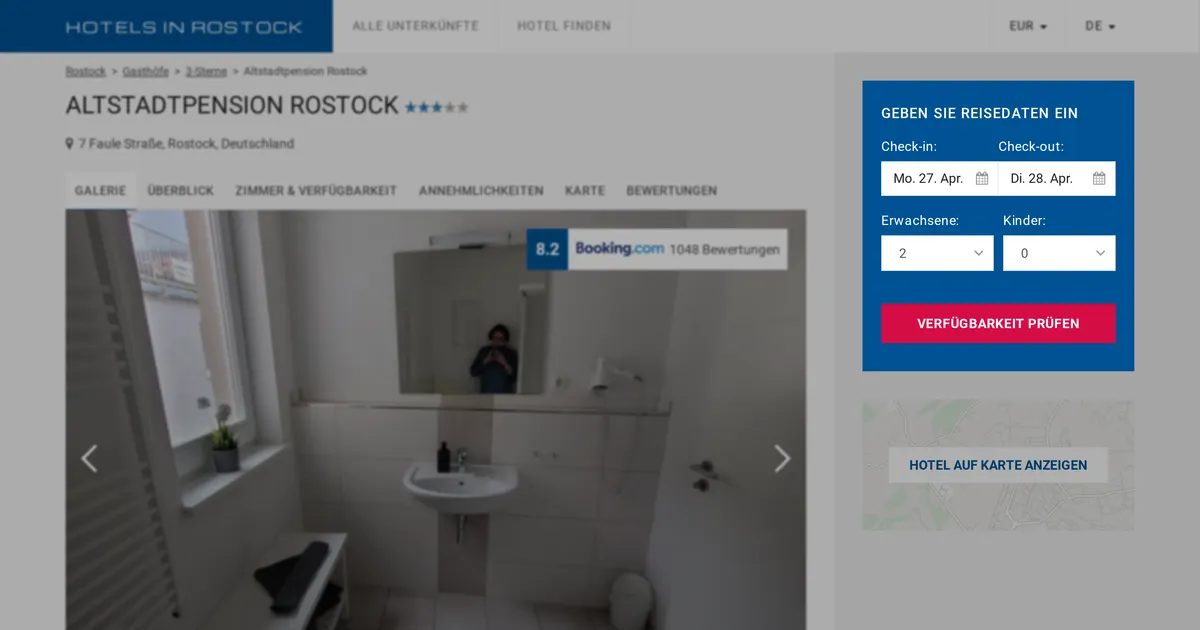The image size is (1200, 630).
Task: Open Alle Unterkünfte menu item
Action: pos(415,26)
